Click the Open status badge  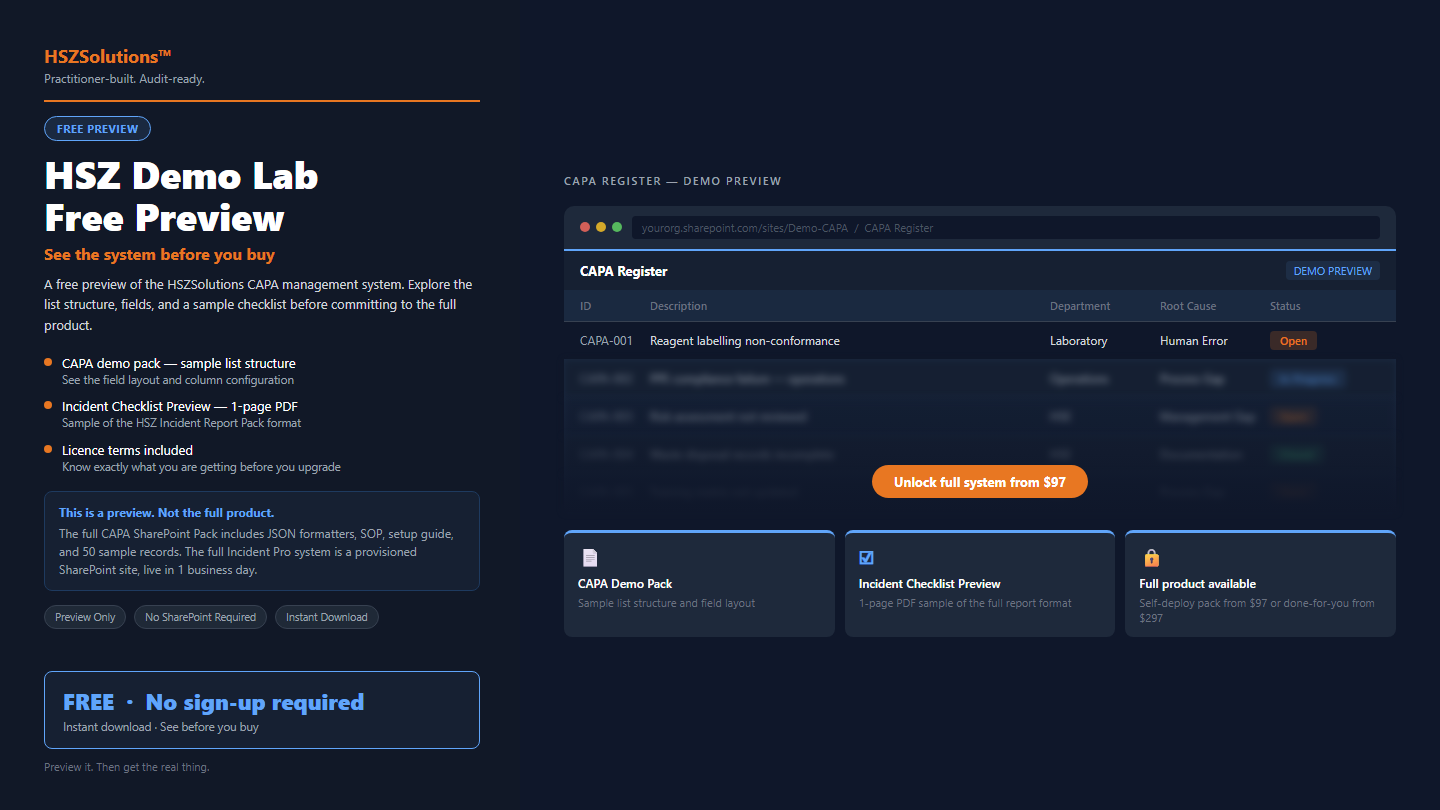click(x=1294, y=341)
